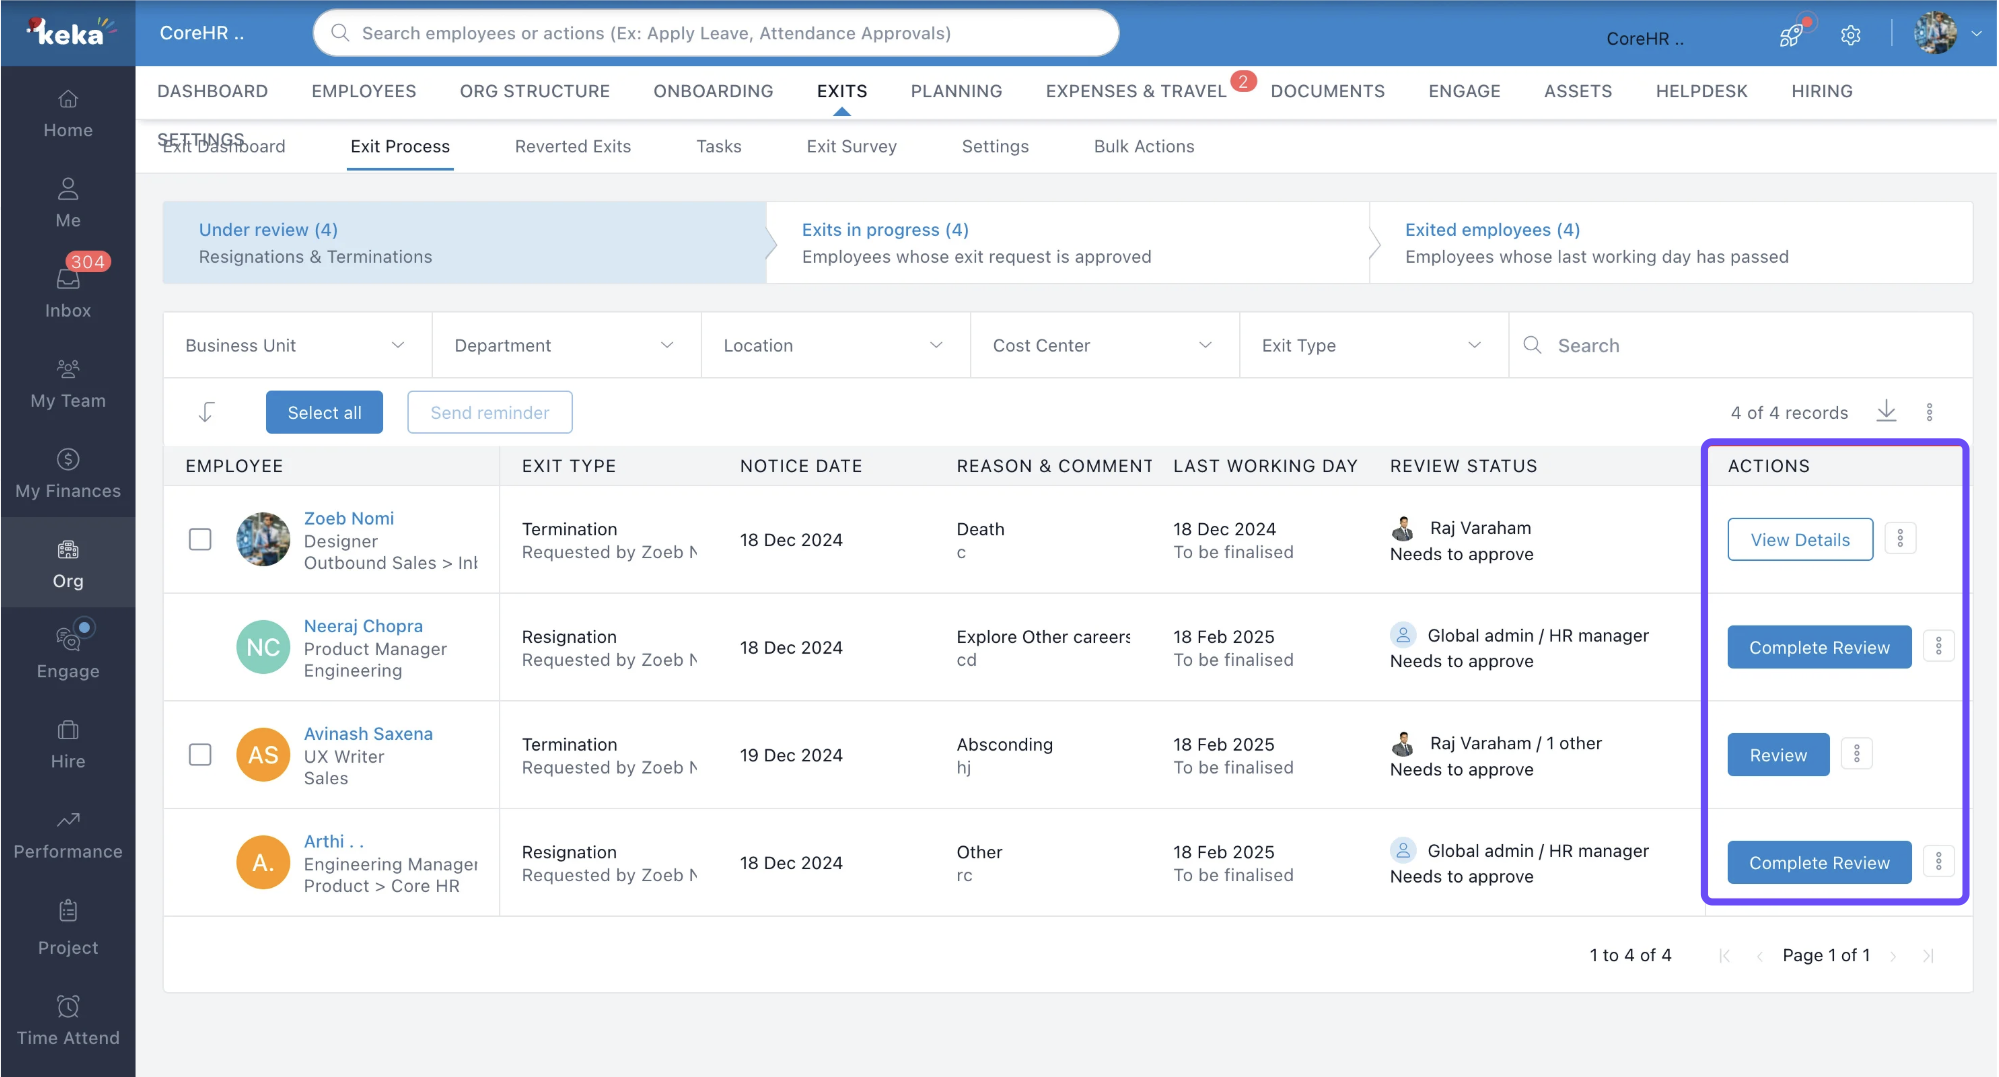1999x1077 pixels.
Task: Open more options for Zoeb Nomi row
Action: (x=1900, y=539)
